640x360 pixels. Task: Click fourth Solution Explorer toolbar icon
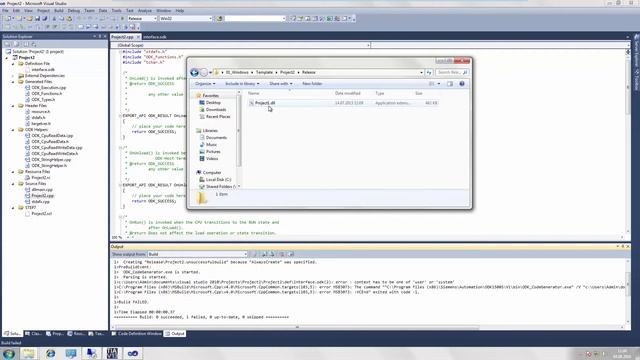point(33,44)
